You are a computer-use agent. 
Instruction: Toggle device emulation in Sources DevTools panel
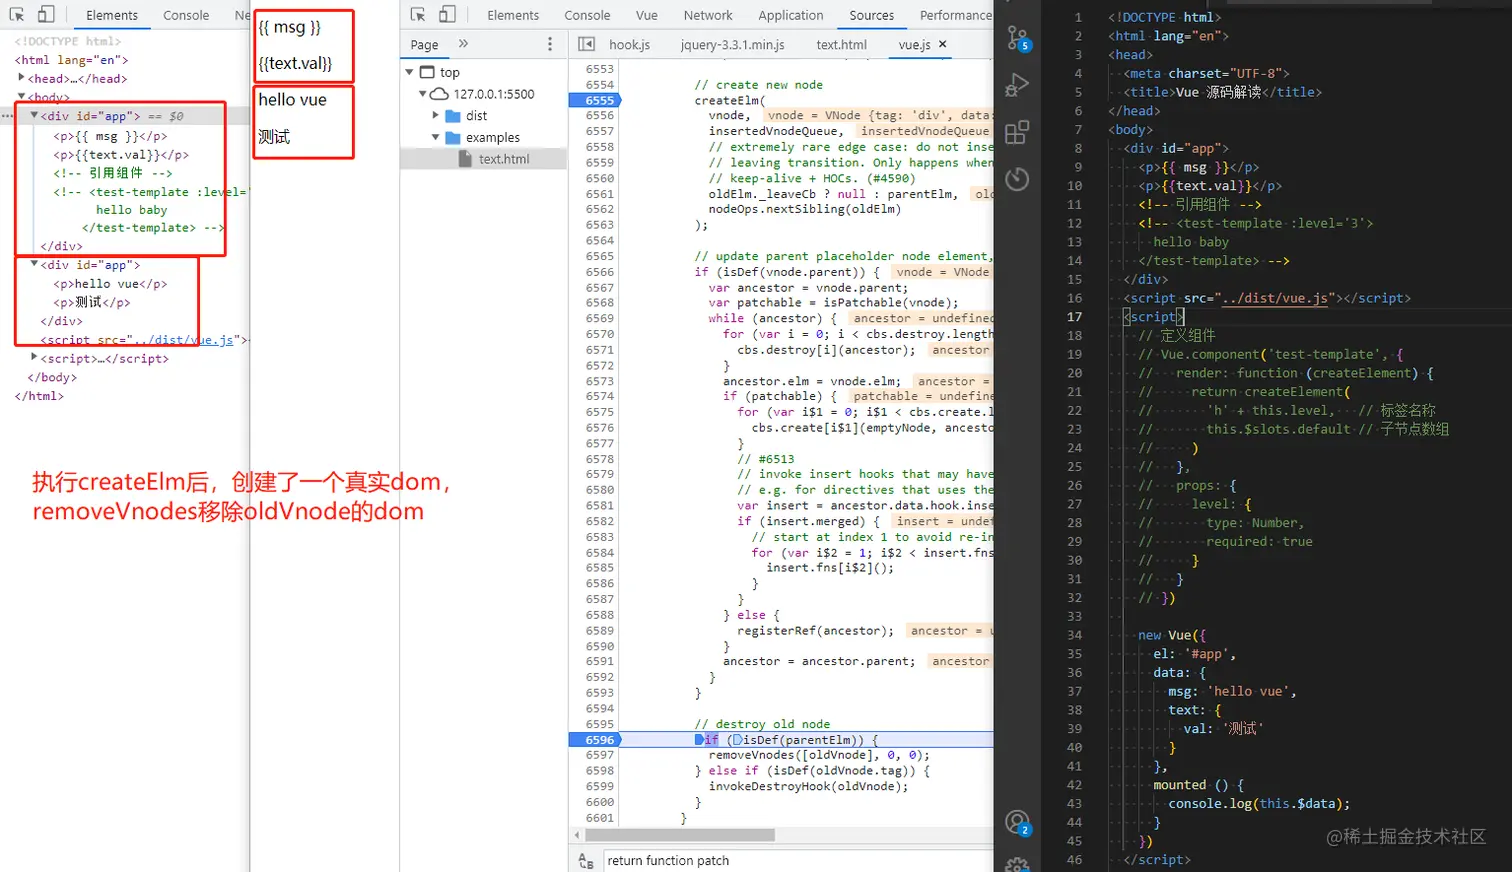coord(447,15)
